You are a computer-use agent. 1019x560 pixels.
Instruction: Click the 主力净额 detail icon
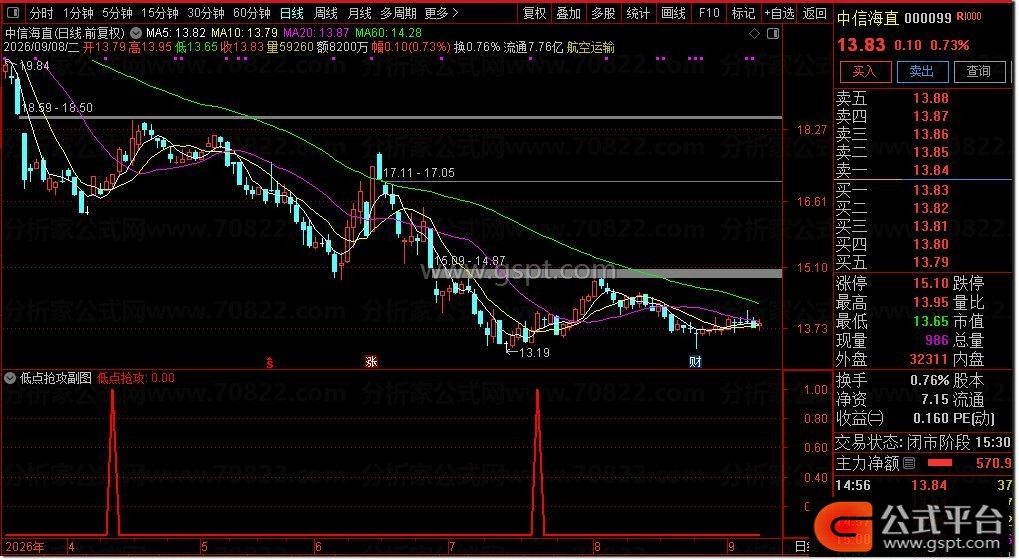pos(909,463)
